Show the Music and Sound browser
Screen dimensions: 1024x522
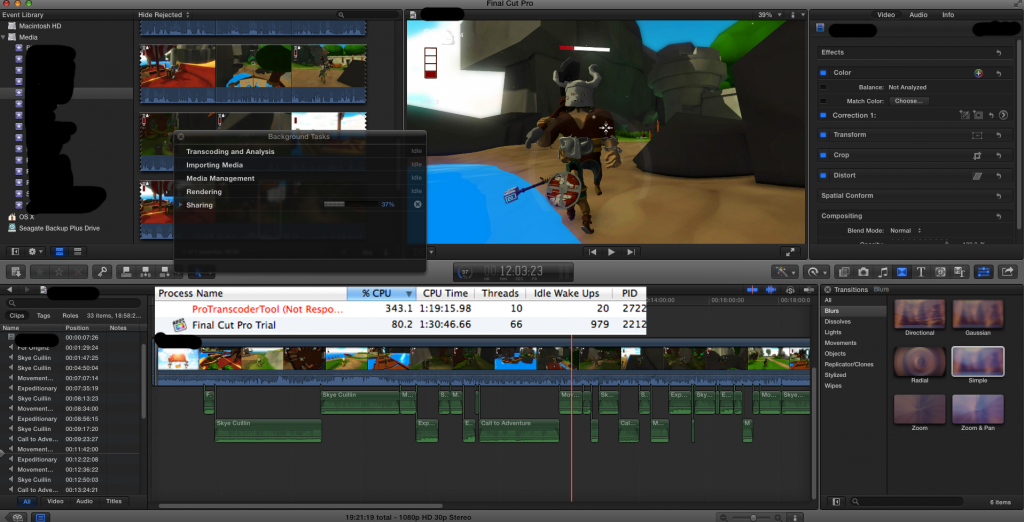coord(882,271)
